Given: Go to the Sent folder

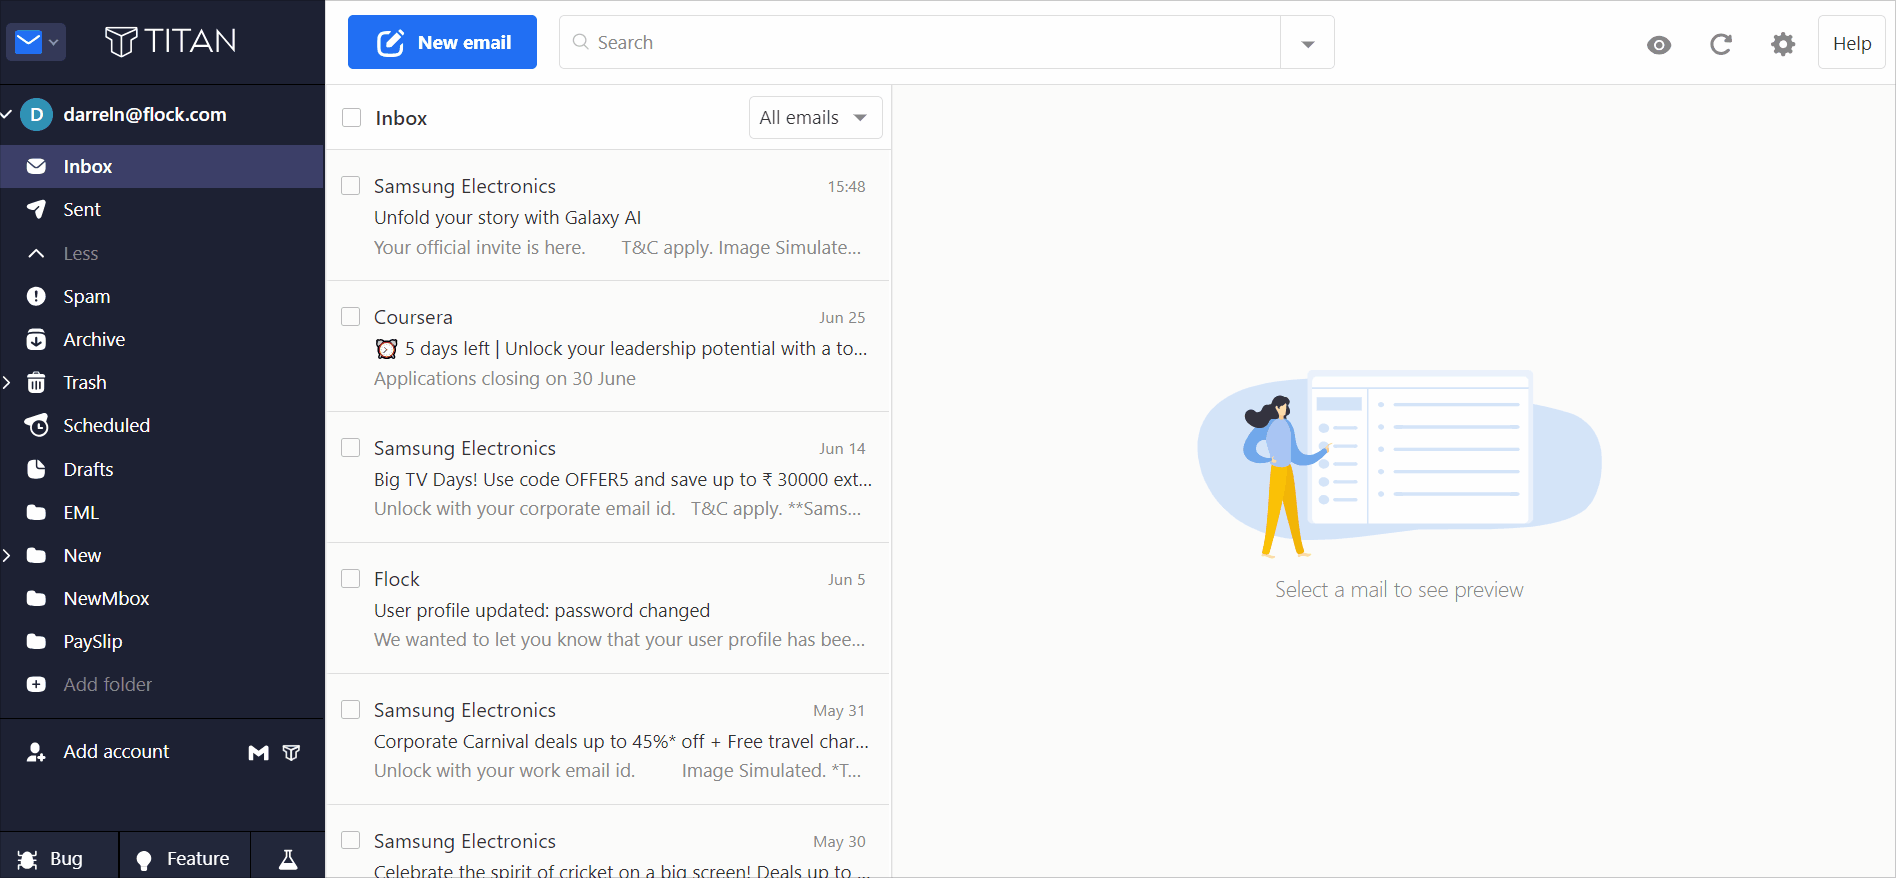Looking at the screenshot, I should click(82, 210).
